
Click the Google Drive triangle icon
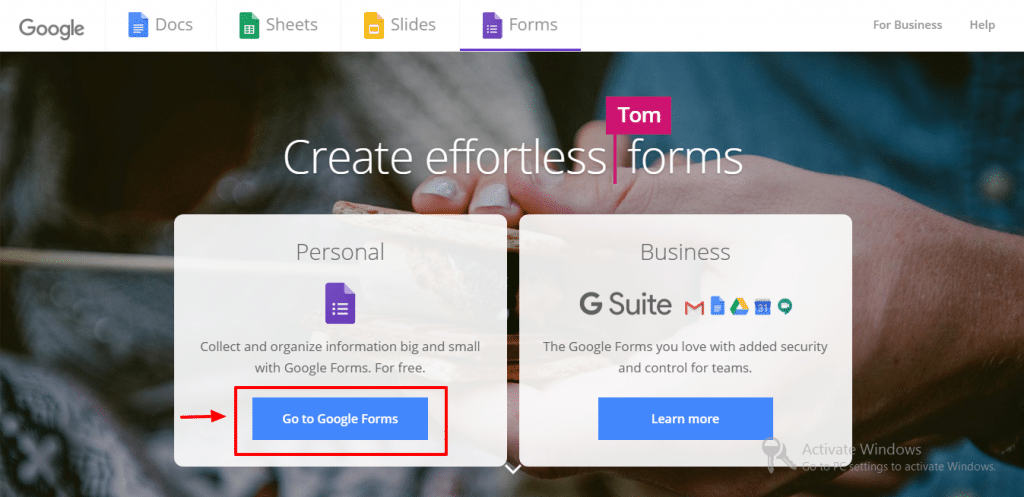(739, 306)
